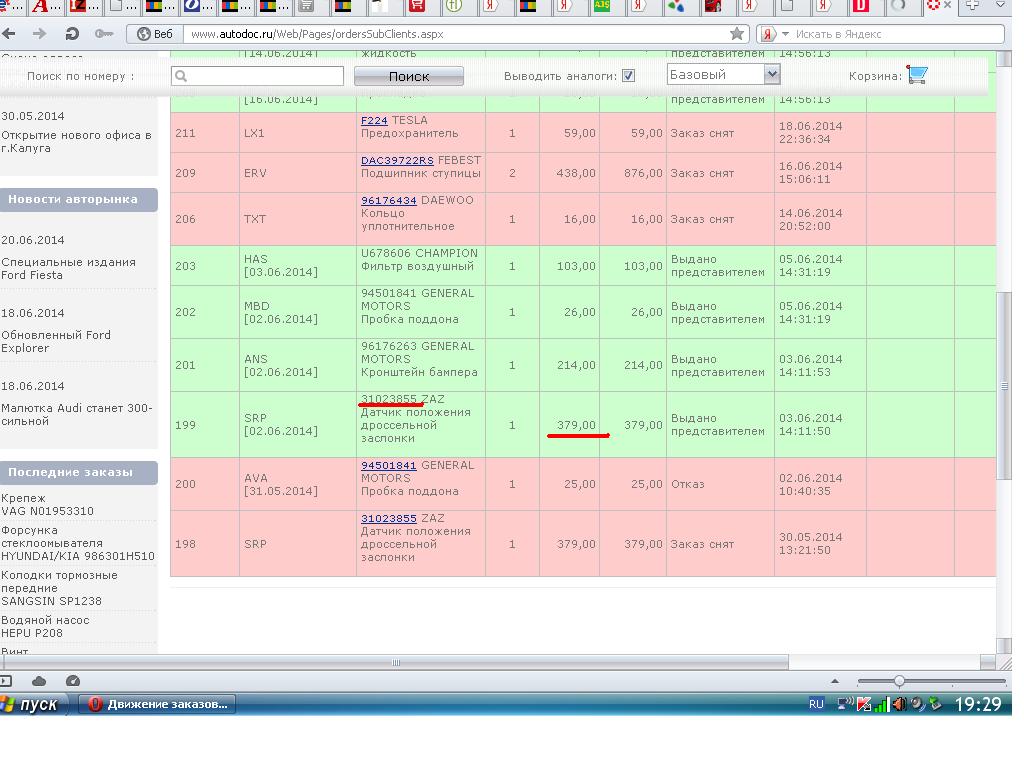
Task: Open the password key icon
Action: coord(102,34)
